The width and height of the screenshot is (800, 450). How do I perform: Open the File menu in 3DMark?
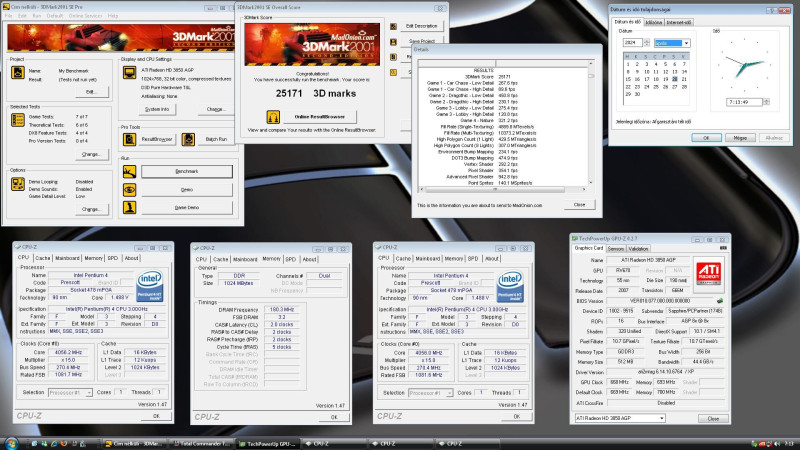pos(8,16)
